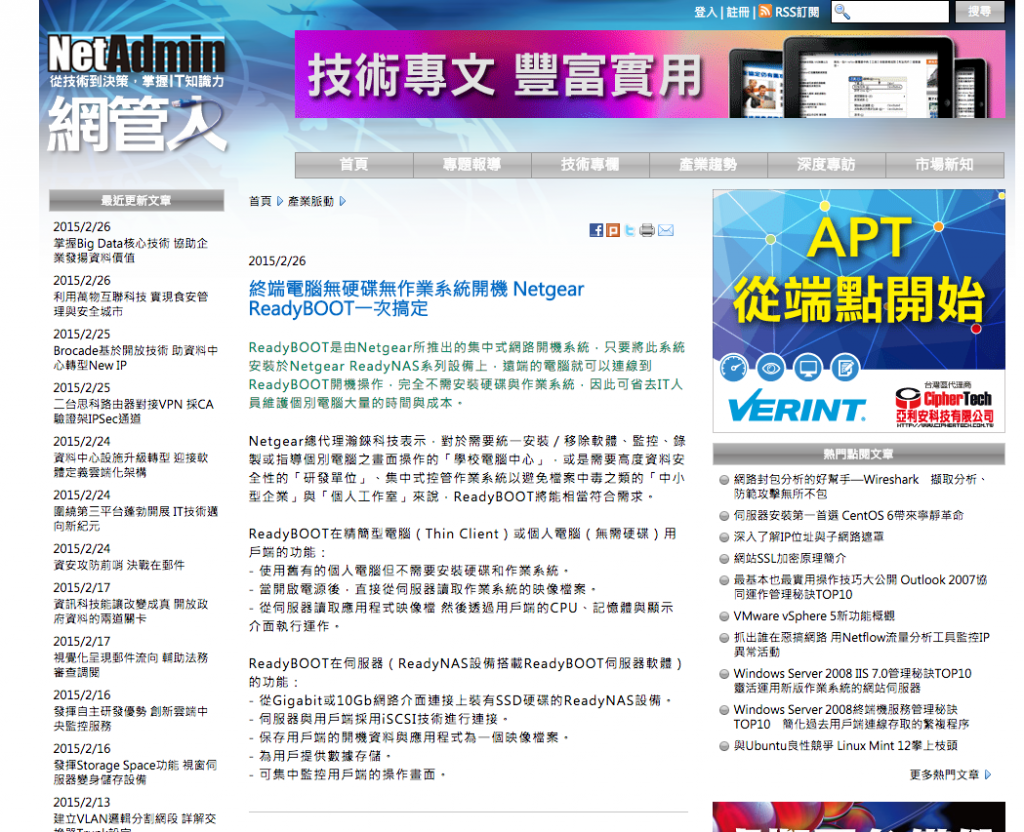Open popular article Windows Server 2008終端機服務

point(851,716)
